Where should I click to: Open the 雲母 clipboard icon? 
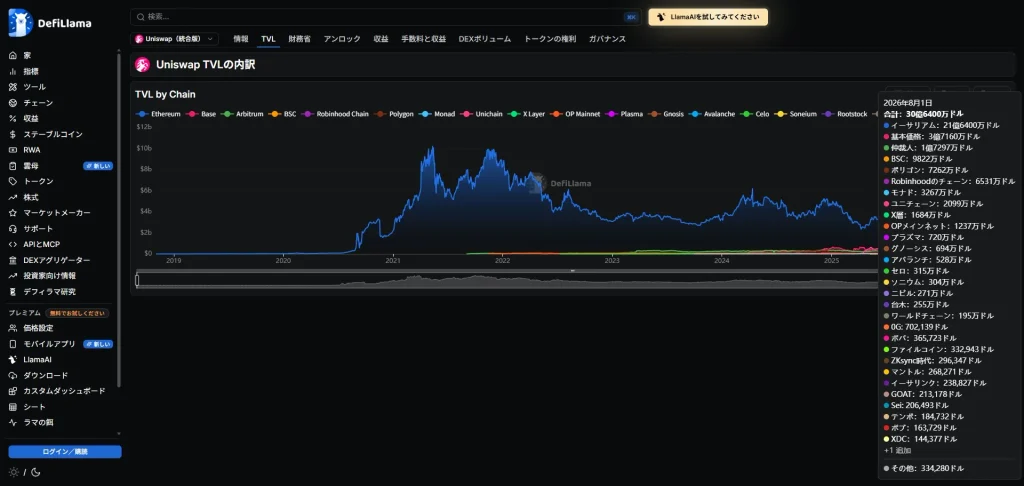point(12,165)
